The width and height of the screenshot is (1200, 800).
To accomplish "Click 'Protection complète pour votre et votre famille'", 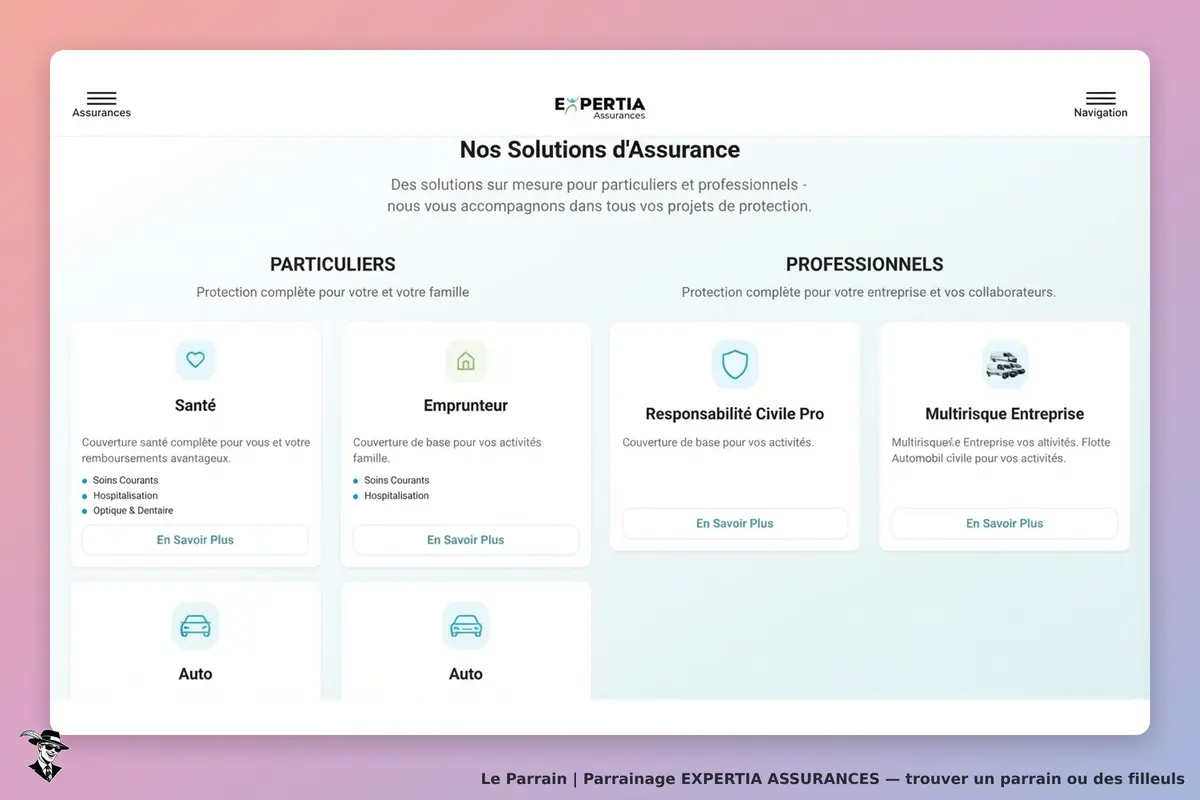I will [333, 293].
